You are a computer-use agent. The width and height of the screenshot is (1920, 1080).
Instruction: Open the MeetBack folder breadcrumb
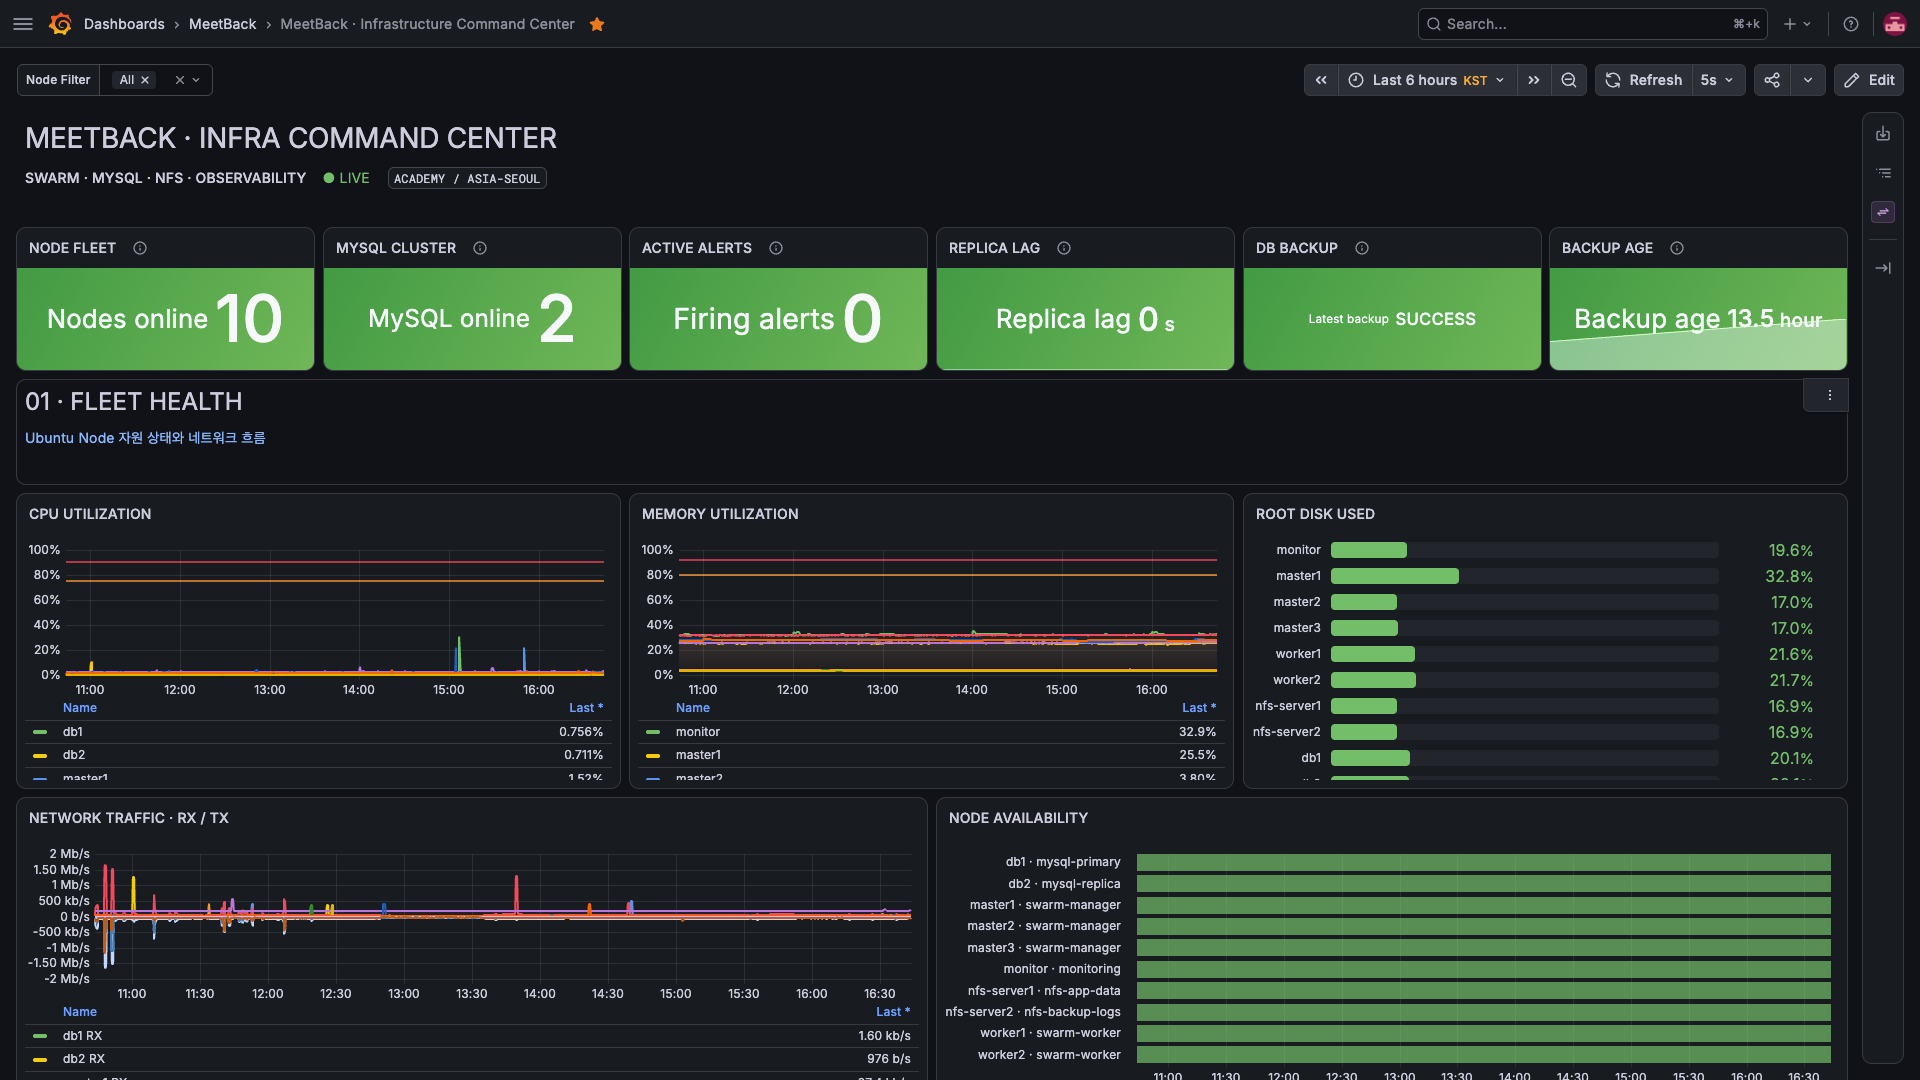click(222, 24)
